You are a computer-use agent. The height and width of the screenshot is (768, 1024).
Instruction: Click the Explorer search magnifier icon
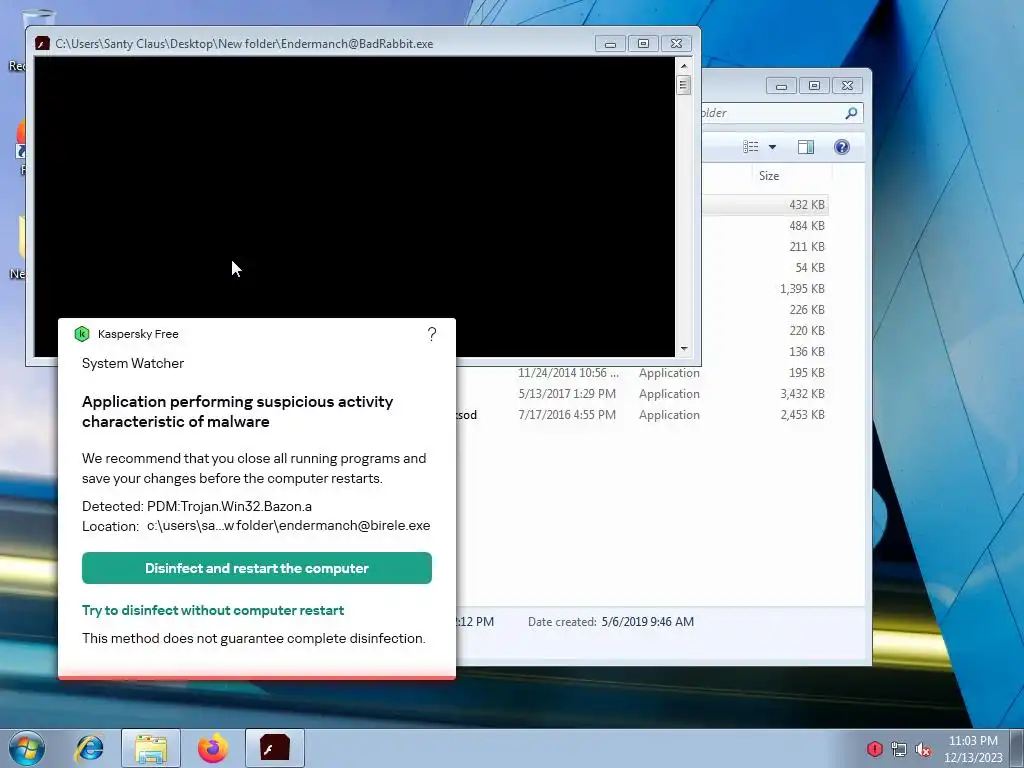point(851,113)
